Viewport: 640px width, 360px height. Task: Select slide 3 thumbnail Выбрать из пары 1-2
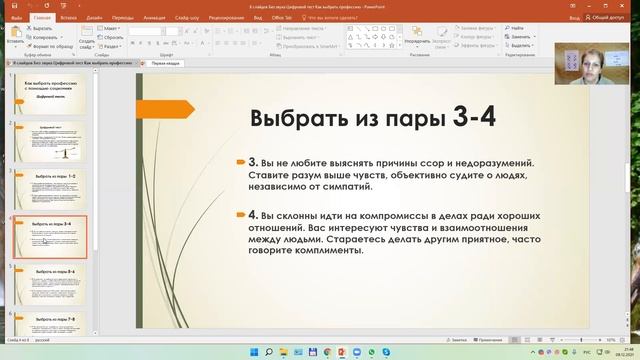tap(50, 189)
